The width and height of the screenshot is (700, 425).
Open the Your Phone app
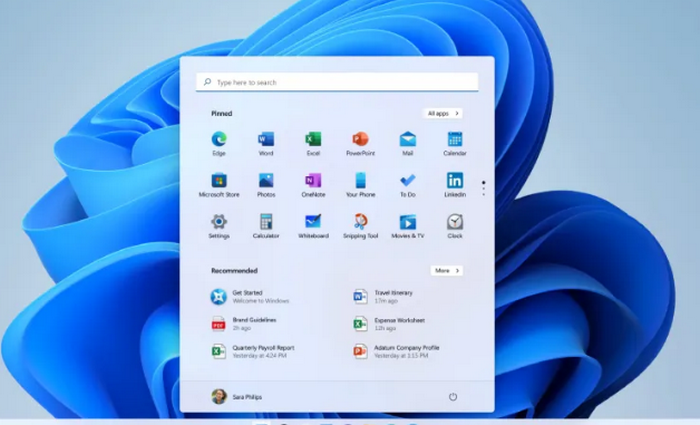360,185
